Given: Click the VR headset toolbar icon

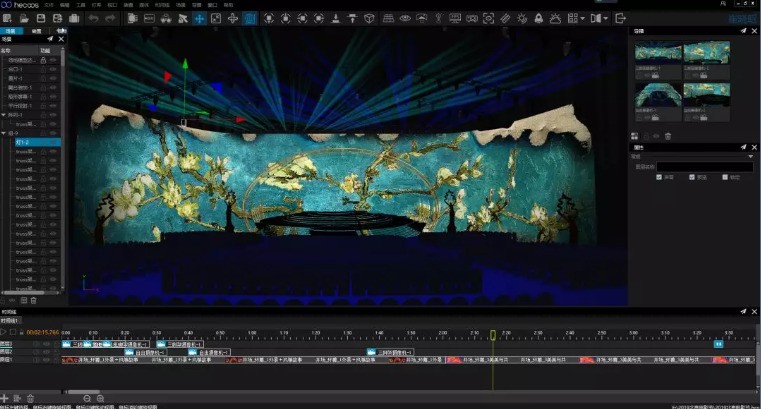Looking at the screenshot, I should 472,18.
